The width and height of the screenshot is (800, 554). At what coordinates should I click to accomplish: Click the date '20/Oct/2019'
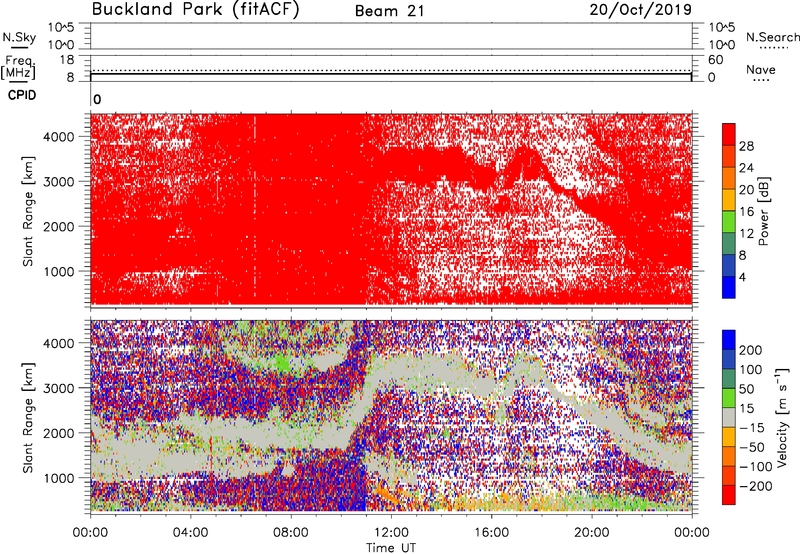pos(640,10)
